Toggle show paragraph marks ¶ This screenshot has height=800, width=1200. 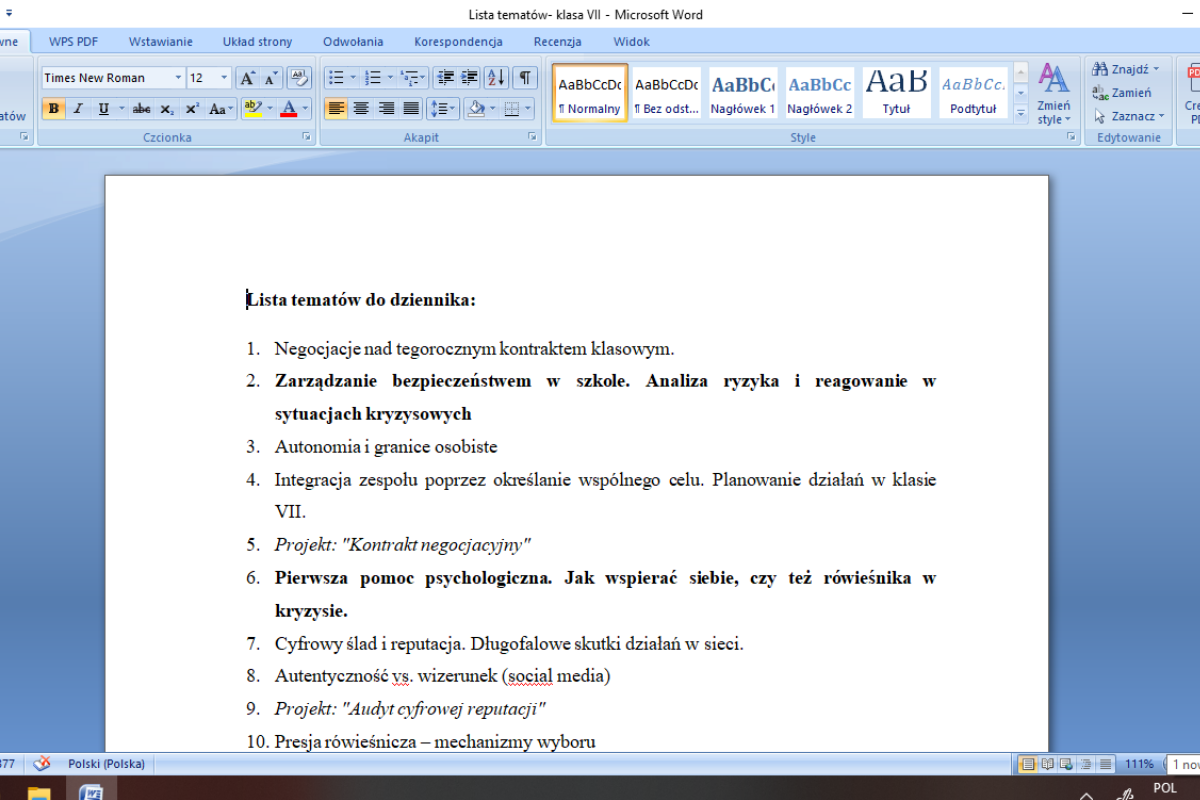coord(525,78)
